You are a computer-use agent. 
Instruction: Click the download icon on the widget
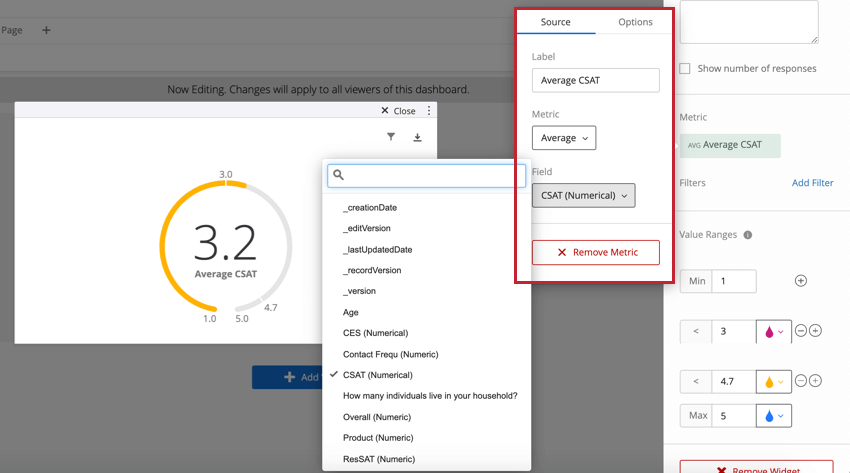(417, 137)
